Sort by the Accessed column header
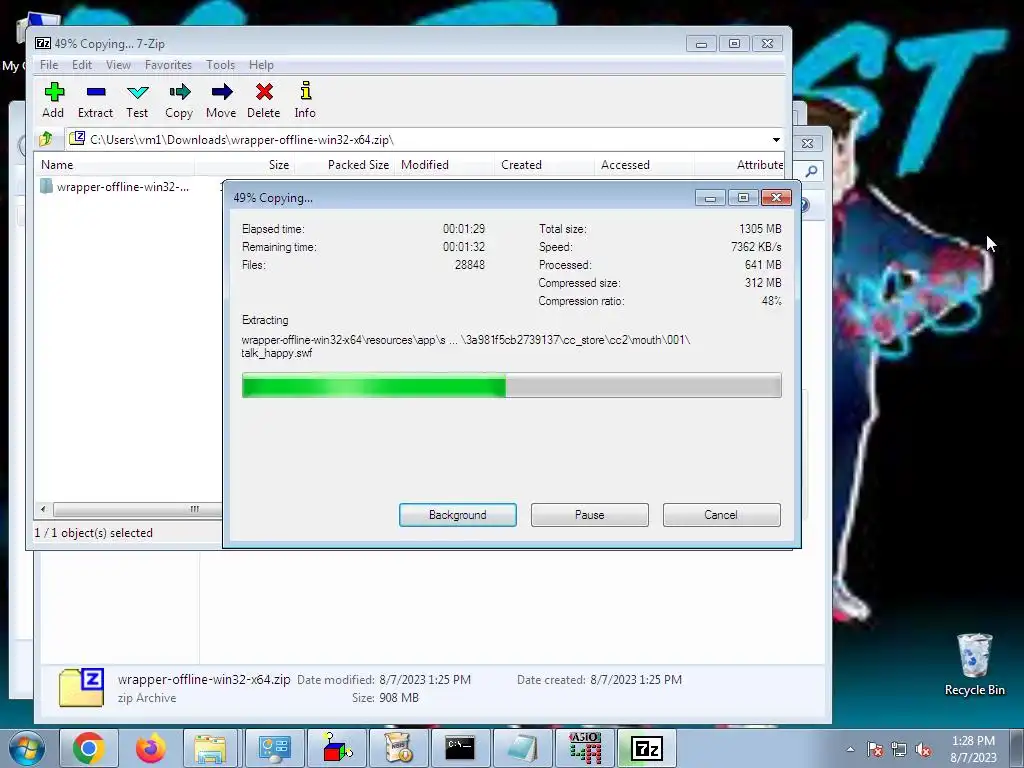The height and width of the screenshot is (768, 1024). (x=644, y=165)
